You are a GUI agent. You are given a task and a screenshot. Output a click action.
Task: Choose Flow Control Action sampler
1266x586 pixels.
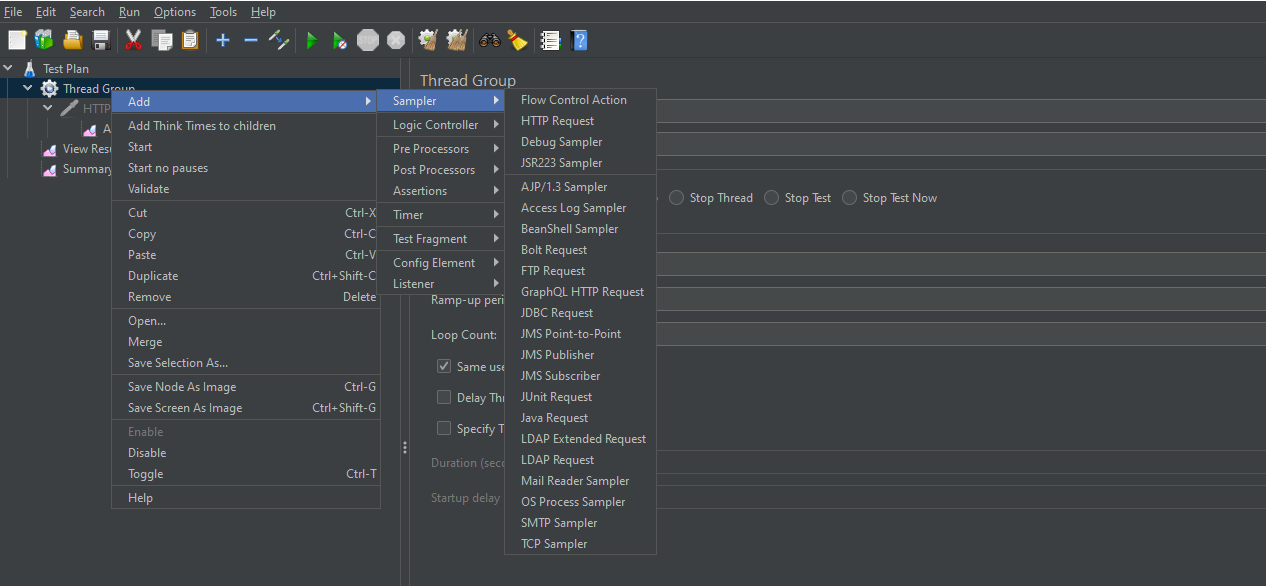(x=580, y=100)
